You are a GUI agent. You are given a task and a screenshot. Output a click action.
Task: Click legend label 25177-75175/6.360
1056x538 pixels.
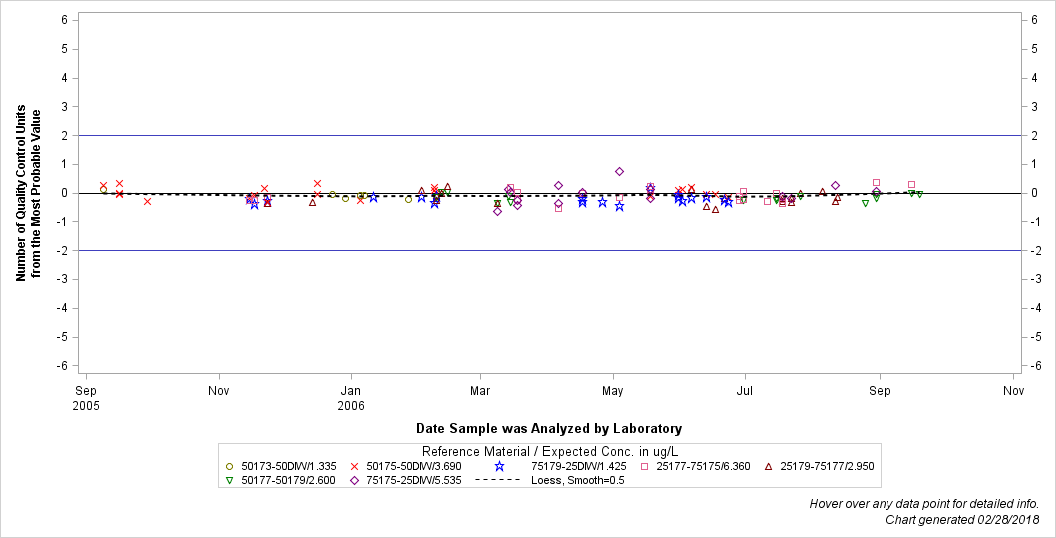tap(703, 466)
